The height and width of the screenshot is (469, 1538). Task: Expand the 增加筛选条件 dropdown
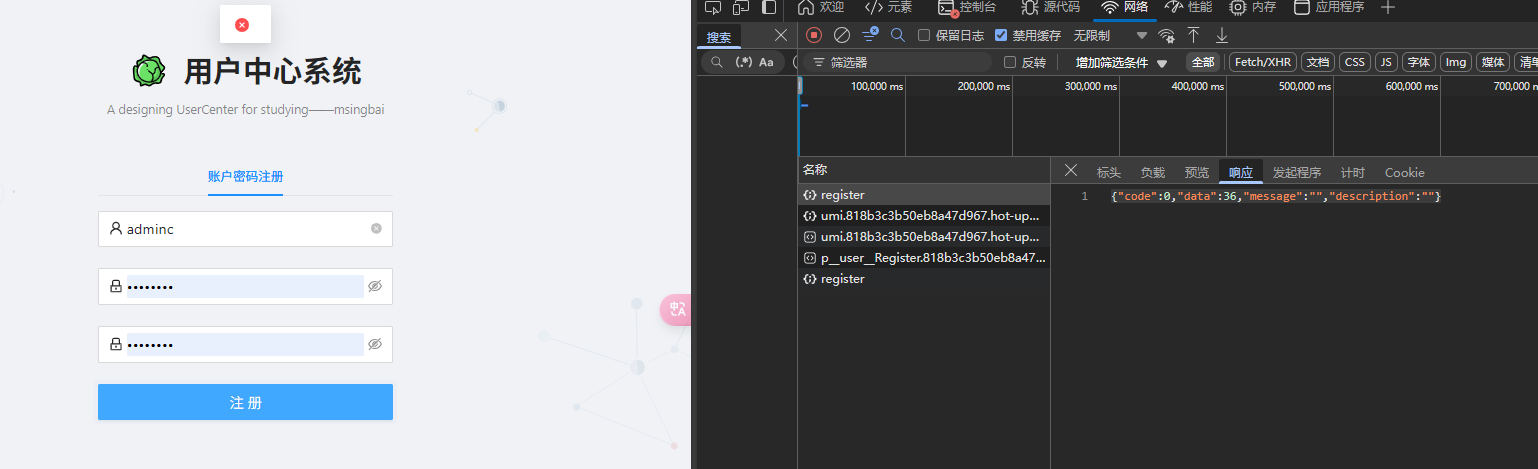pyautogui.click(x=1121, y=62)
